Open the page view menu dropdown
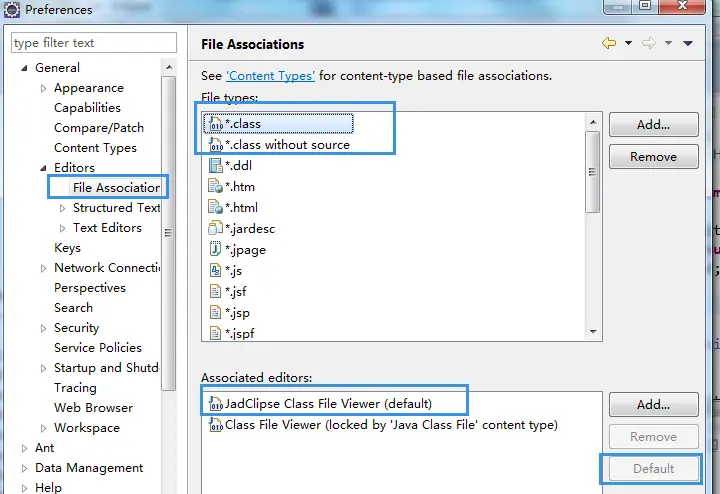Image resolution: width=720 pixels, height=494 pixels. [x=687, y=43]
